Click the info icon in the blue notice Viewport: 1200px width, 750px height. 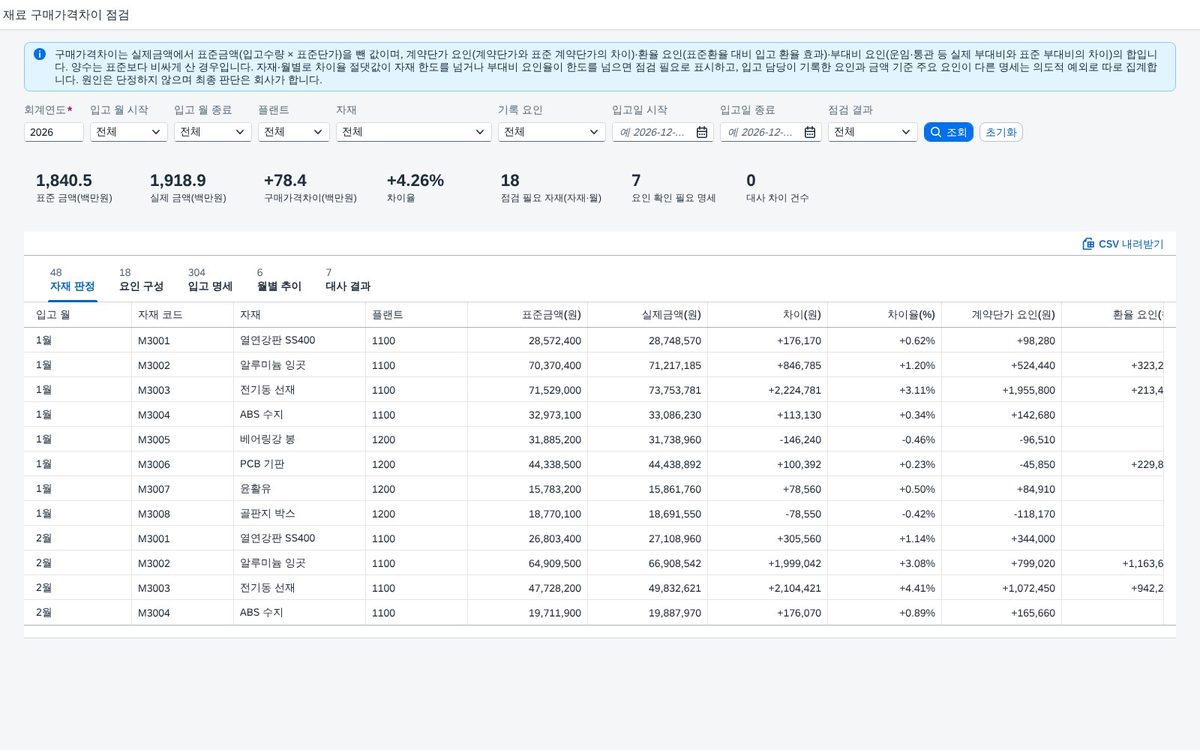[x=39, y=54]
